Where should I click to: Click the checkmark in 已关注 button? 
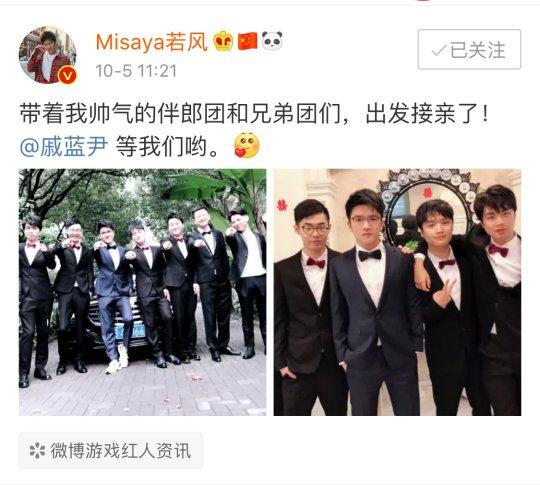pos(439,51)
